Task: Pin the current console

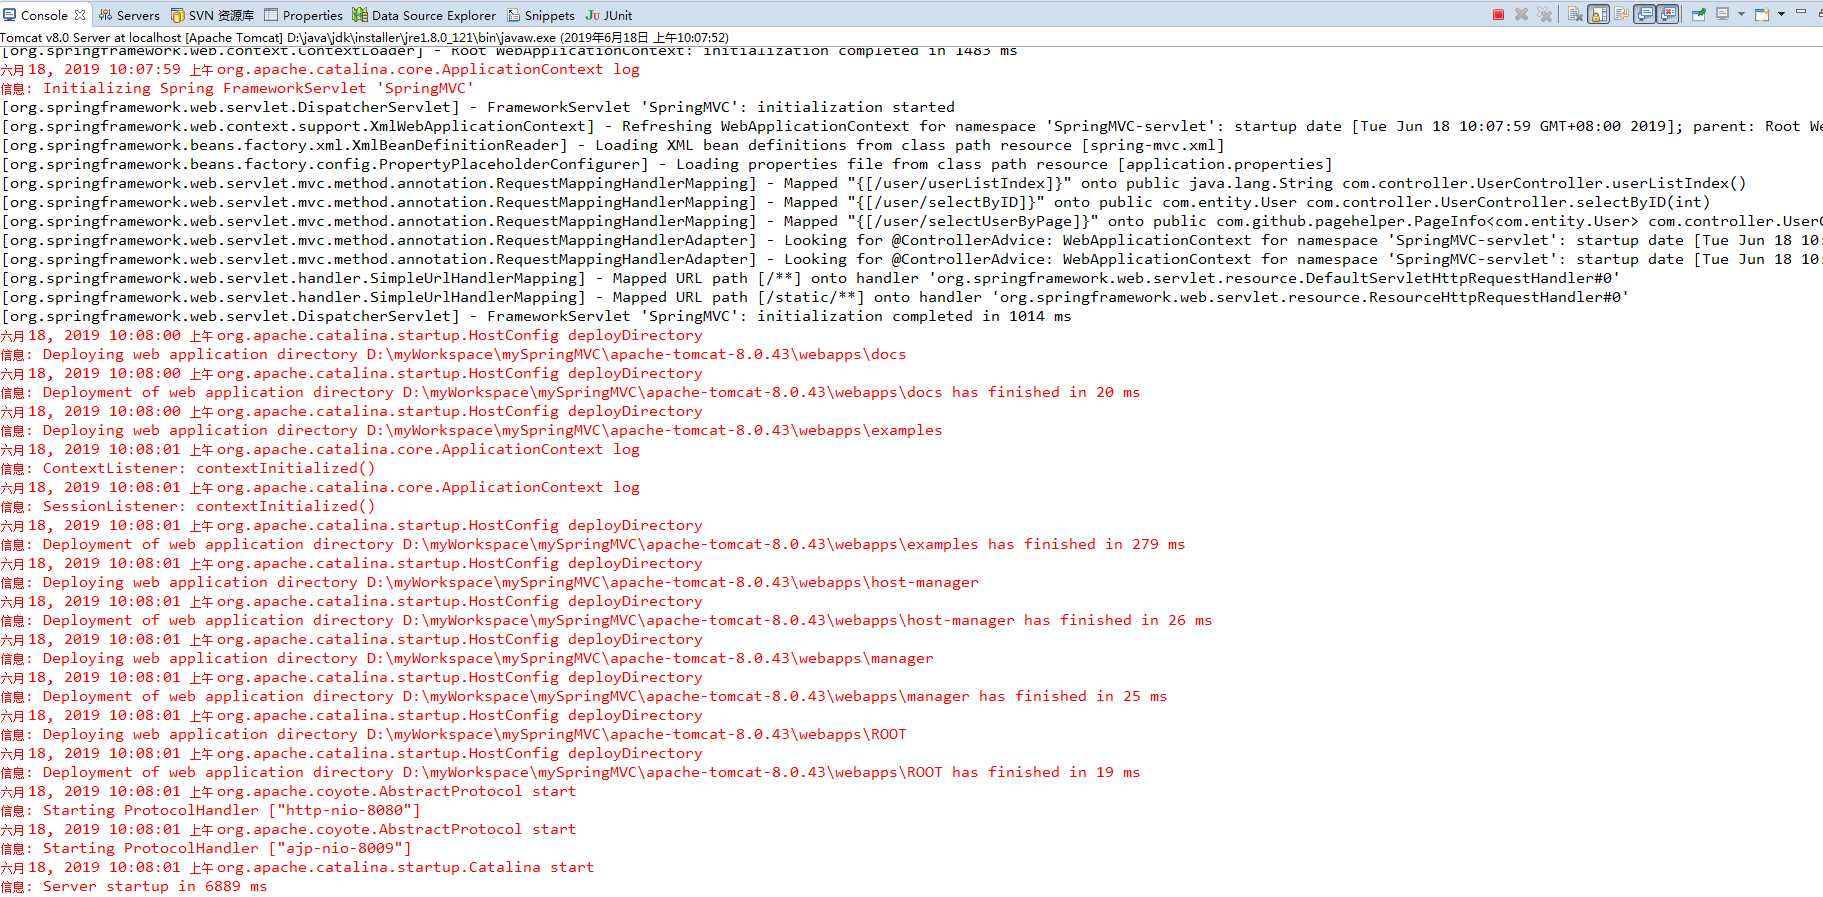Action: 1699,14
